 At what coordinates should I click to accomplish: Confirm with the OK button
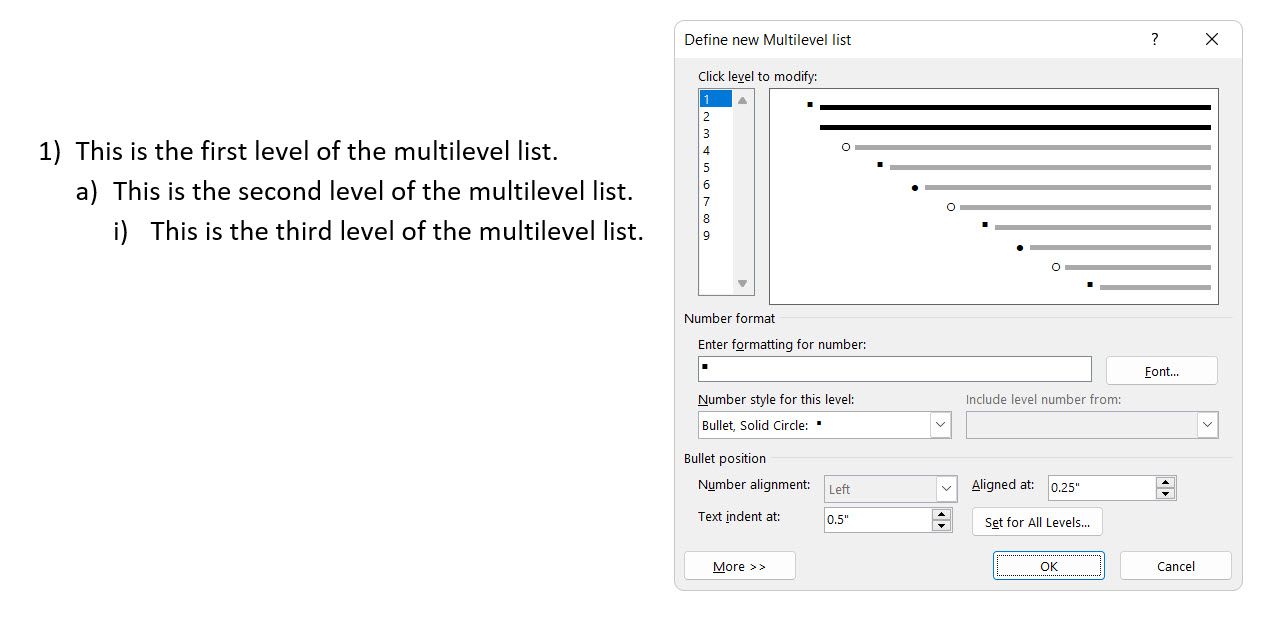(1048, 566)
